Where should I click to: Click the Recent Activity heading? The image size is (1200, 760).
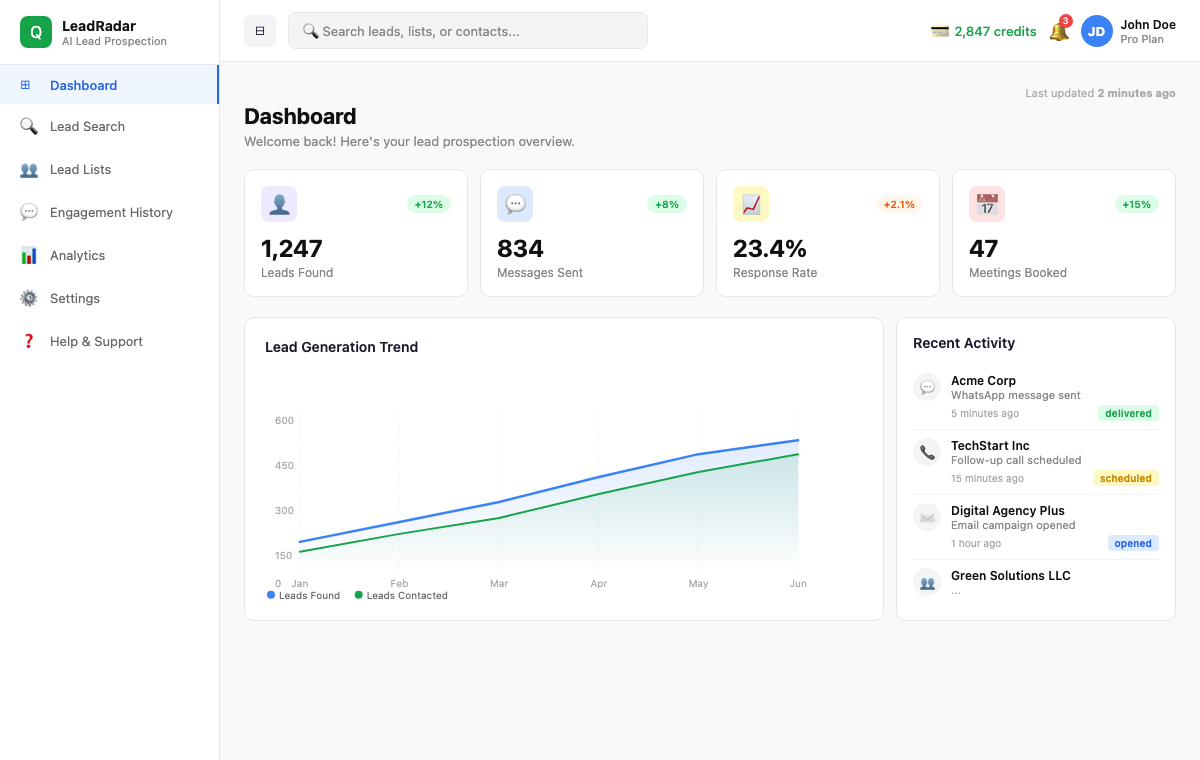coord(964,343)
